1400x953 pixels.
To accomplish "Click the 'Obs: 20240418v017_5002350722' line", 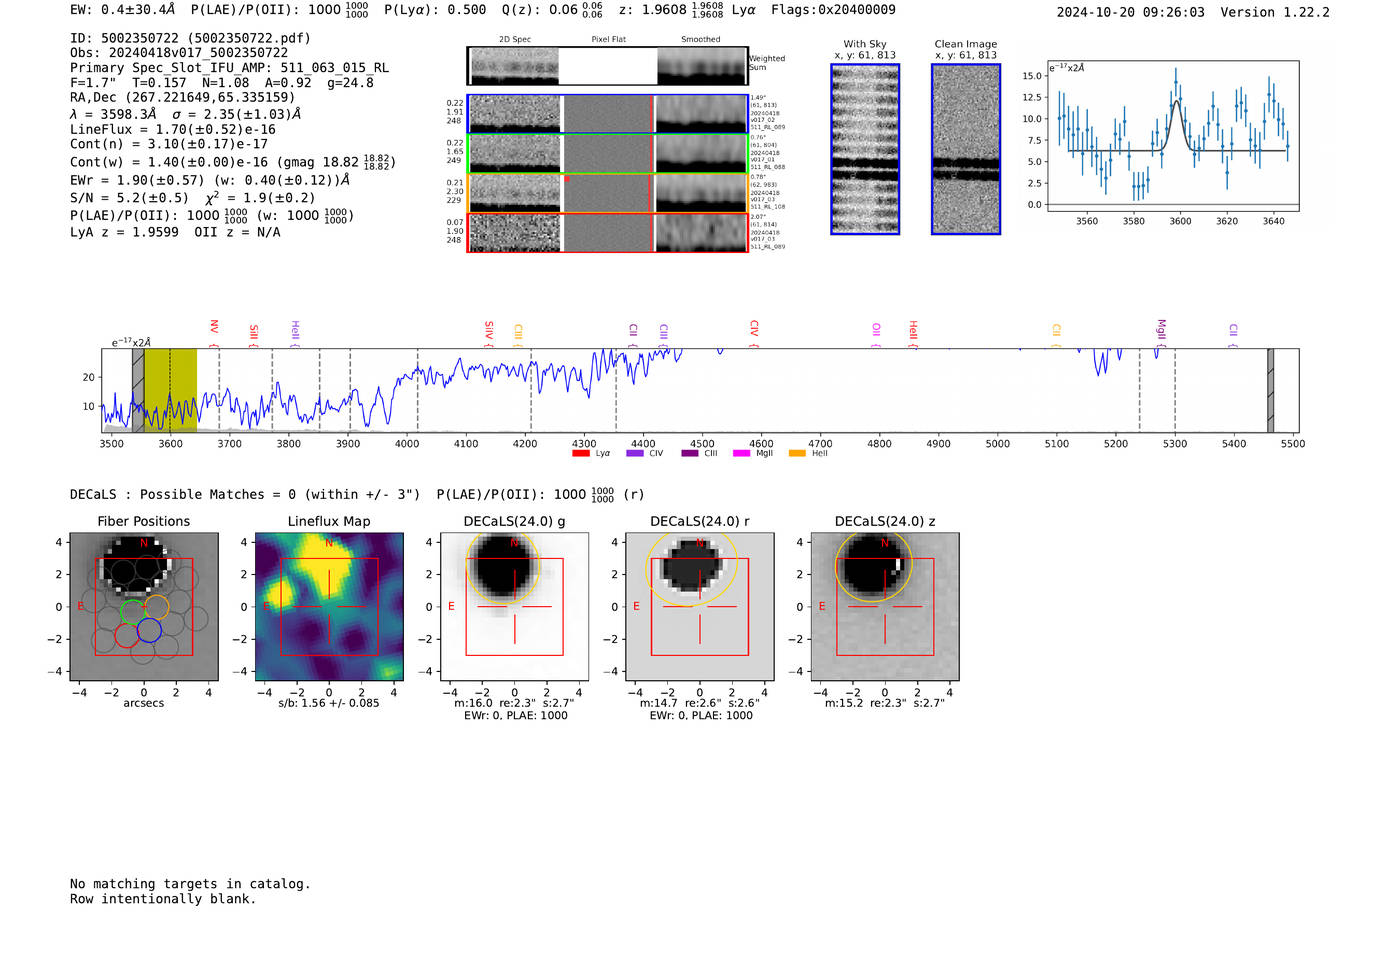I will [179, 53].
